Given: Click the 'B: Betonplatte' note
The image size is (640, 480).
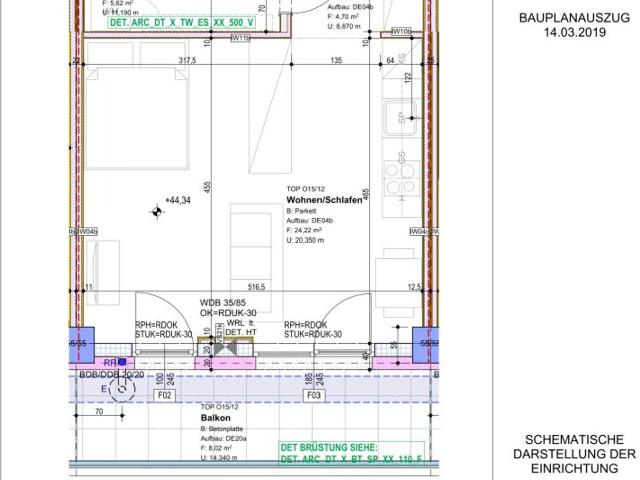Looking at the screenshot, I should click(222, 429).
